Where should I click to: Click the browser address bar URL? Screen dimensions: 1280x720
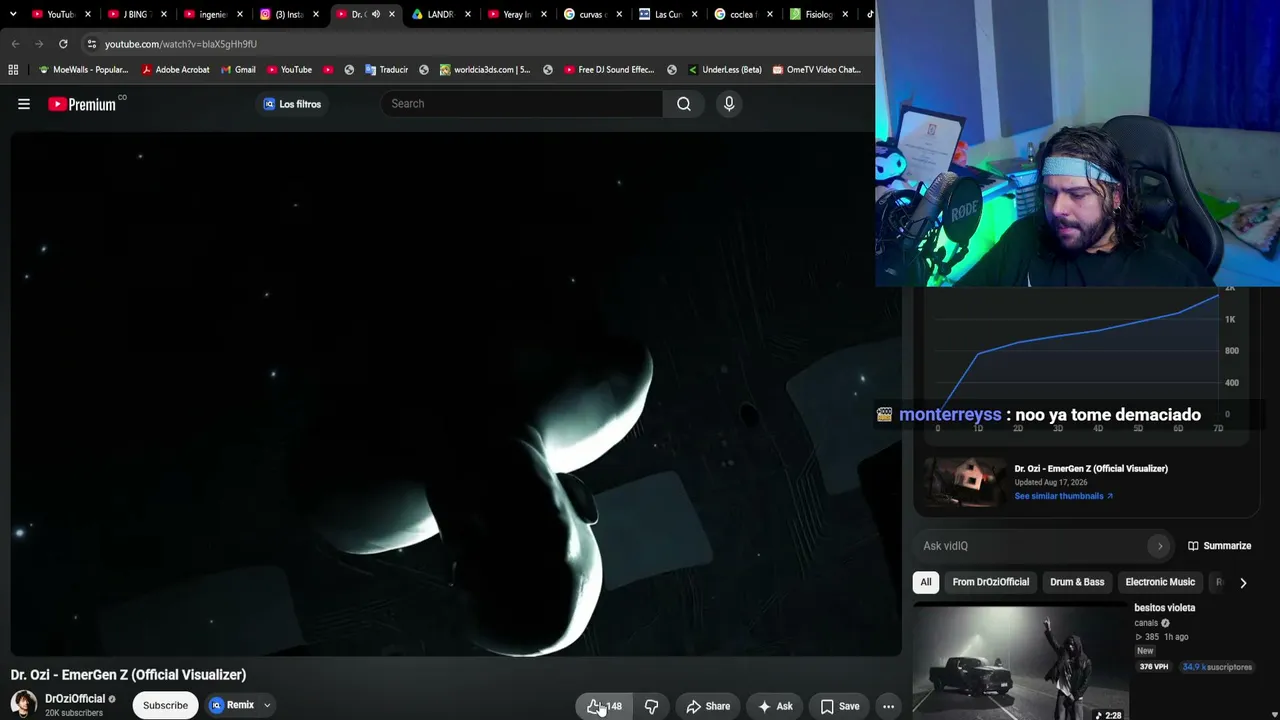[181, 44]
